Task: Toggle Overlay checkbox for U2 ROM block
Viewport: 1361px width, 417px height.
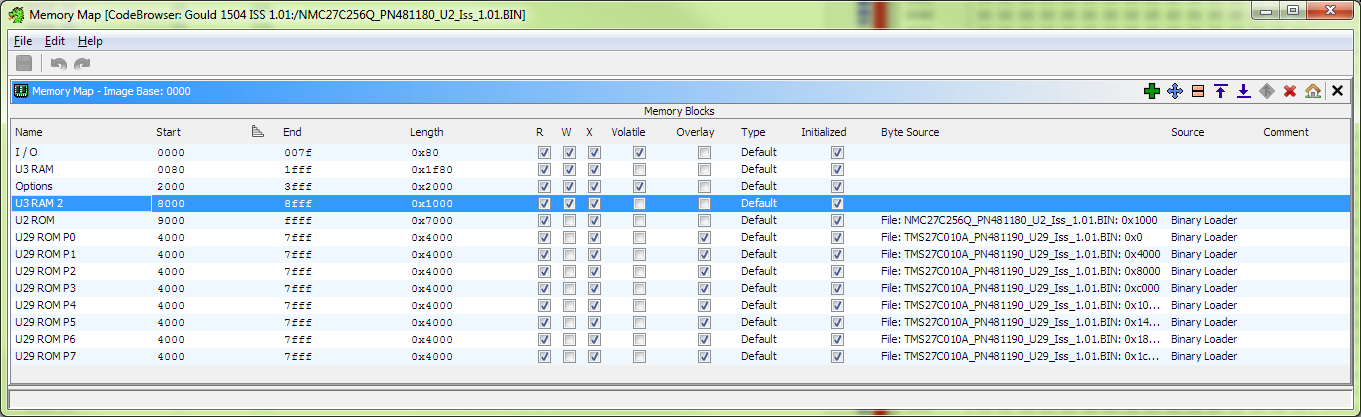Action: point(705,220)
